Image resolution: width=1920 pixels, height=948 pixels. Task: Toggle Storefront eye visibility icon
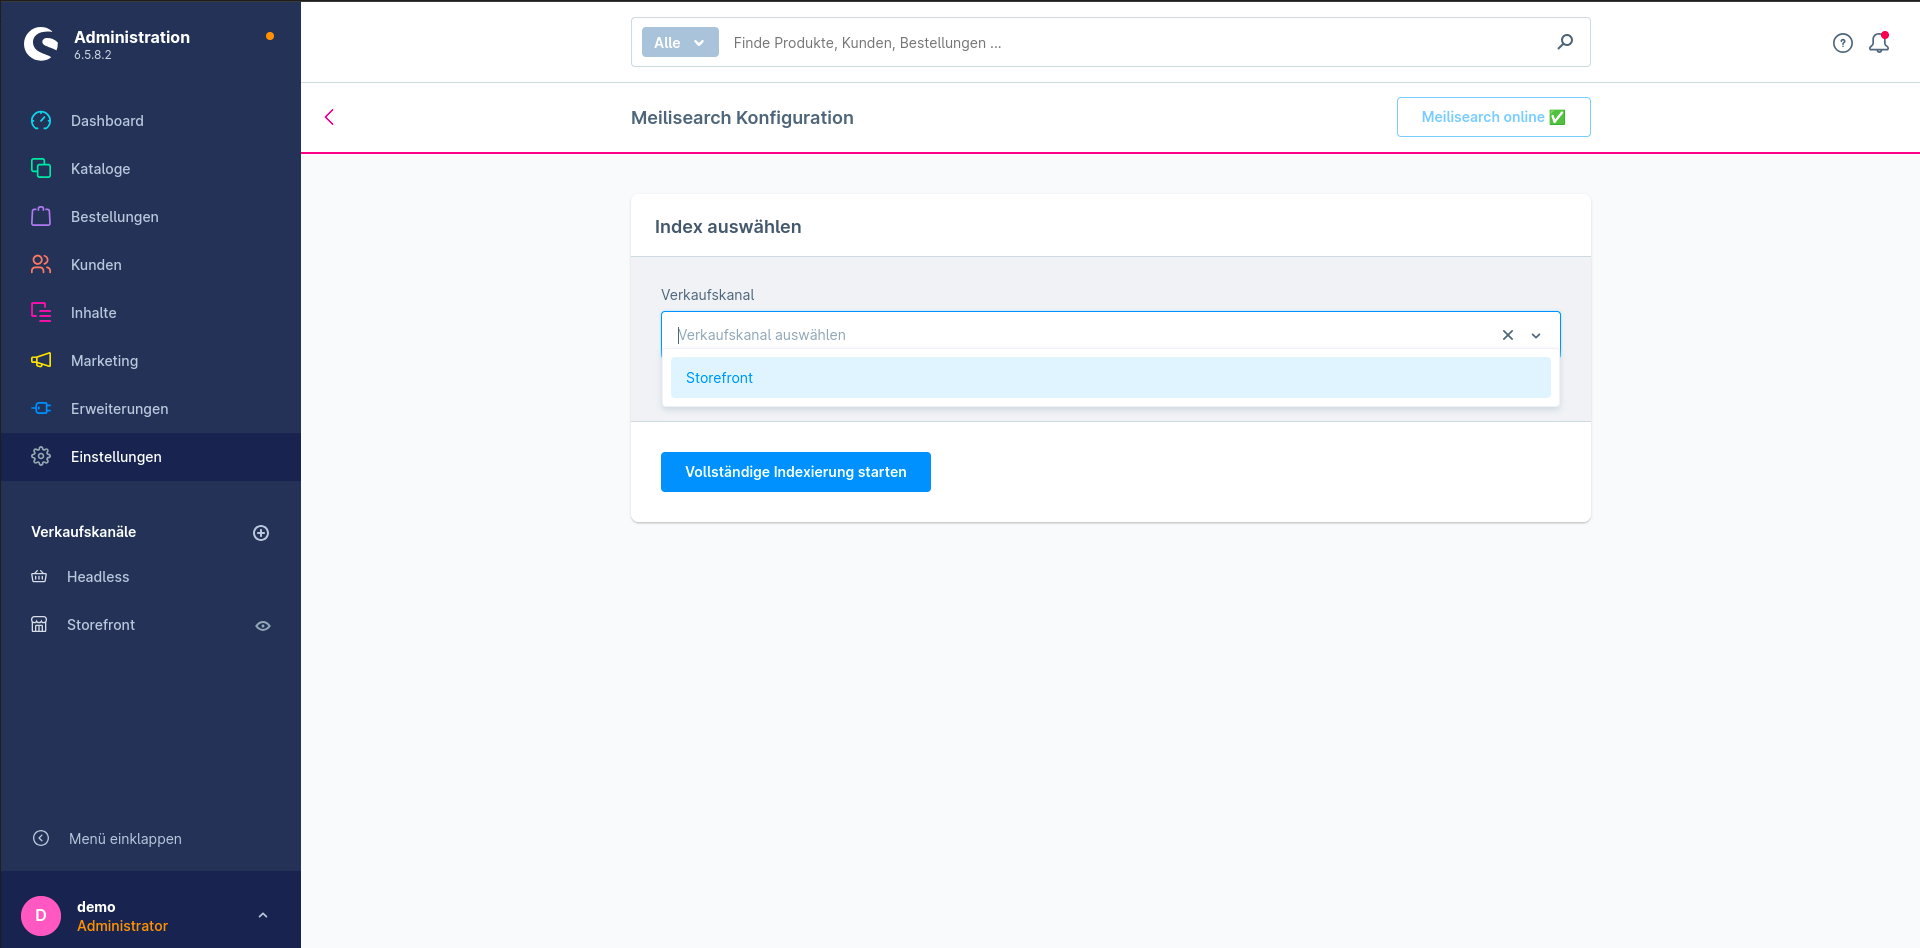tap(263, 626)
